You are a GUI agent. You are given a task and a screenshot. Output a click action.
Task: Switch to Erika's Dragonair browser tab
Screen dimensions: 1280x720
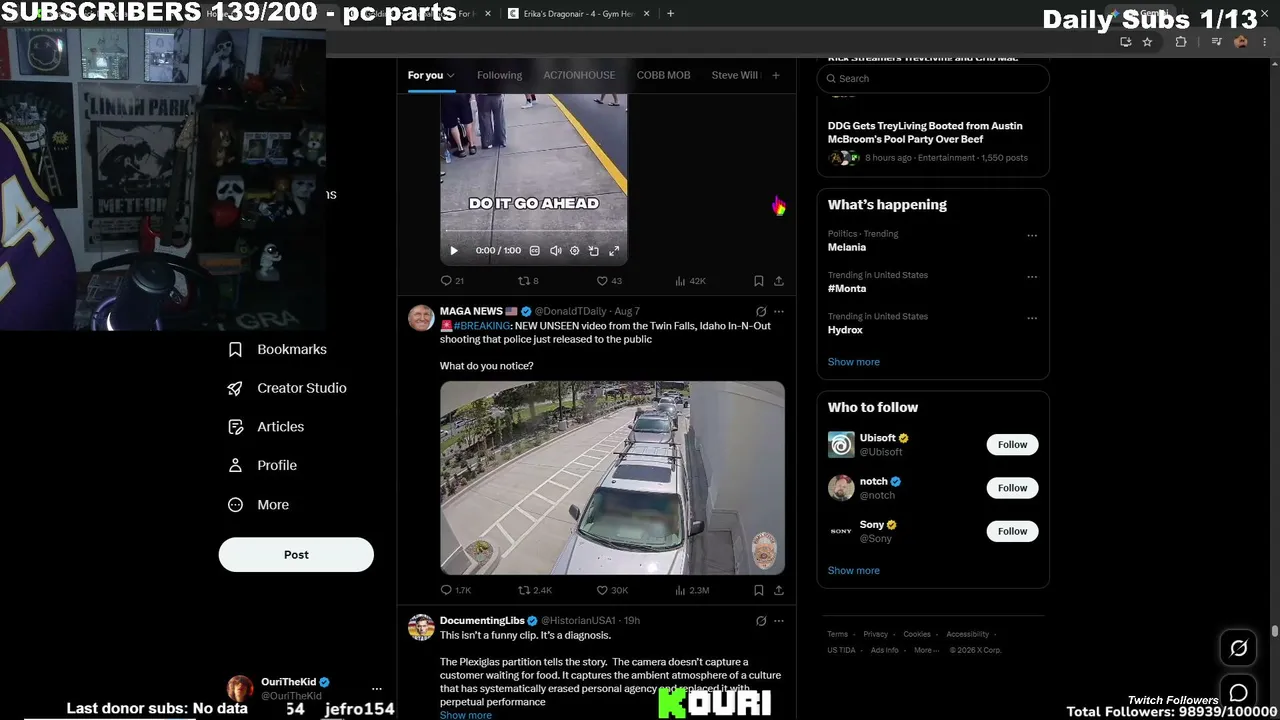coord(577,14)
